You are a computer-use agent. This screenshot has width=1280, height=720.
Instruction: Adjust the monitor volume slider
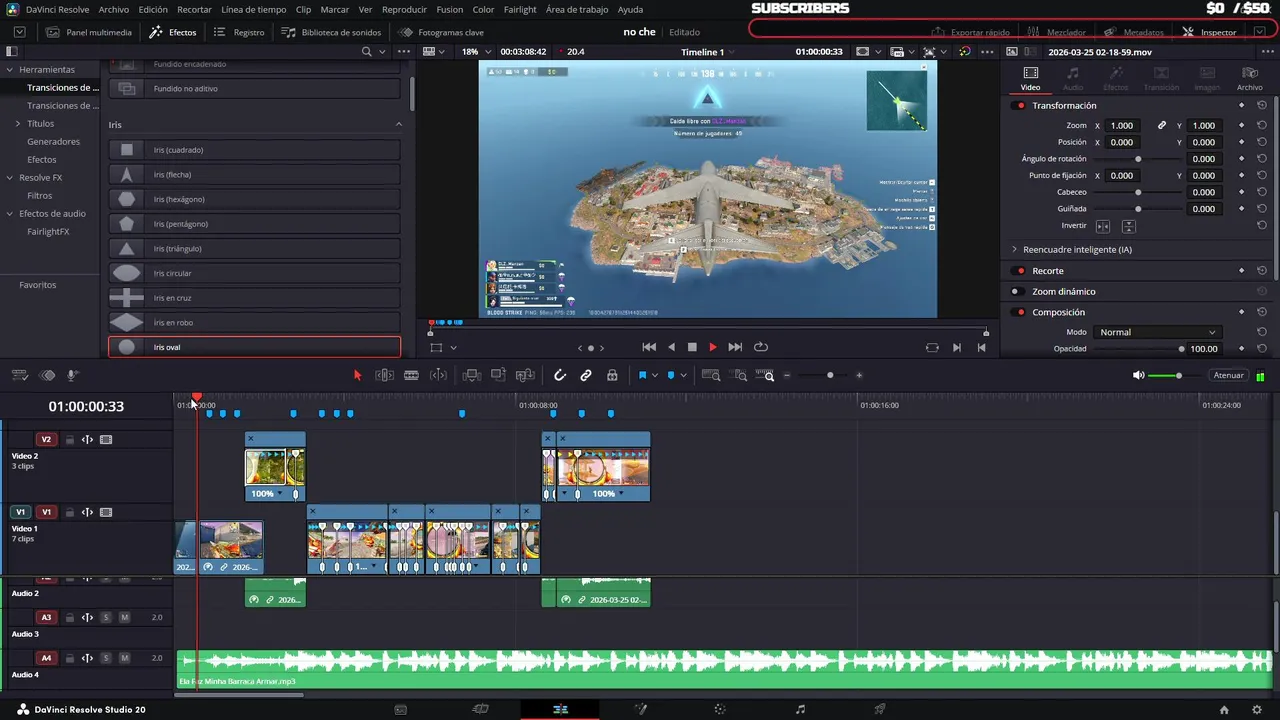1178,375
